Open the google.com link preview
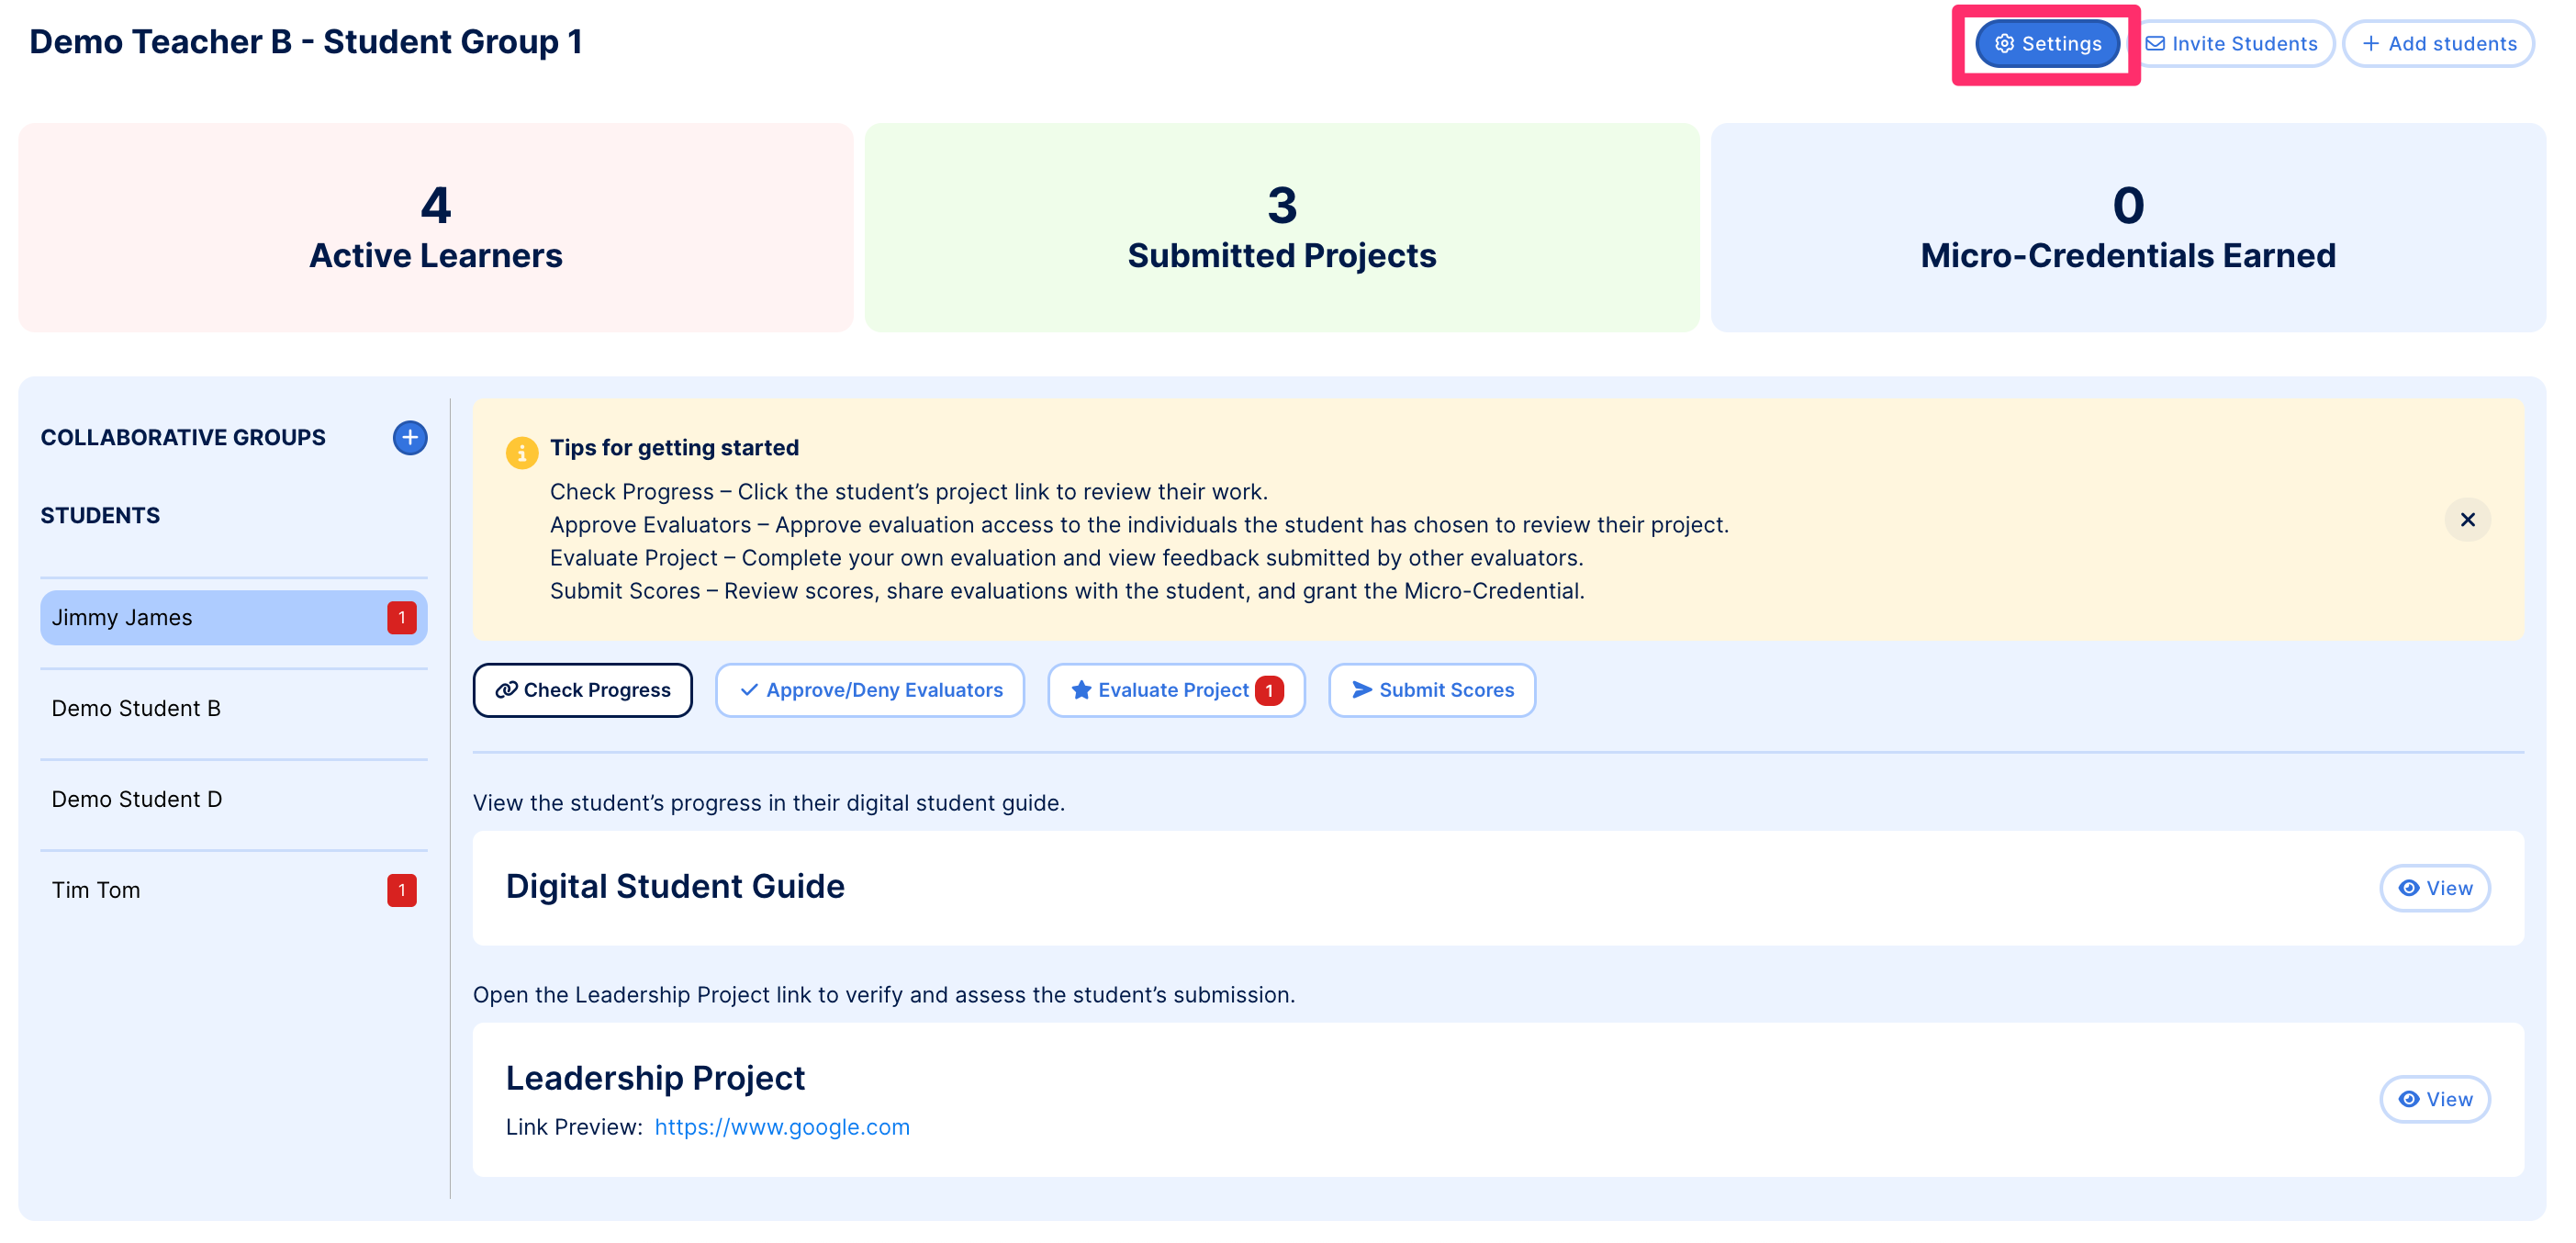 pos(781,1127)
